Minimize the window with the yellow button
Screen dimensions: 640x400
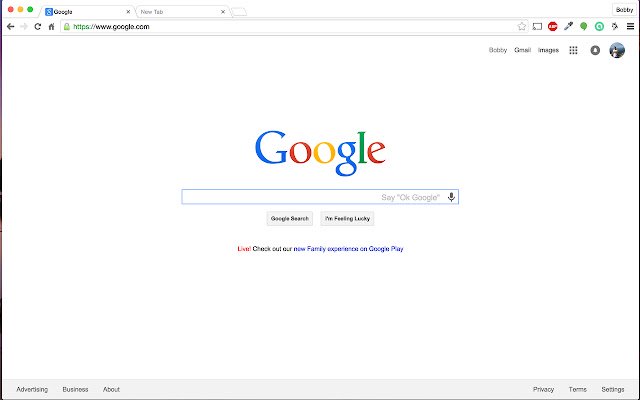[x=20, y=9]
